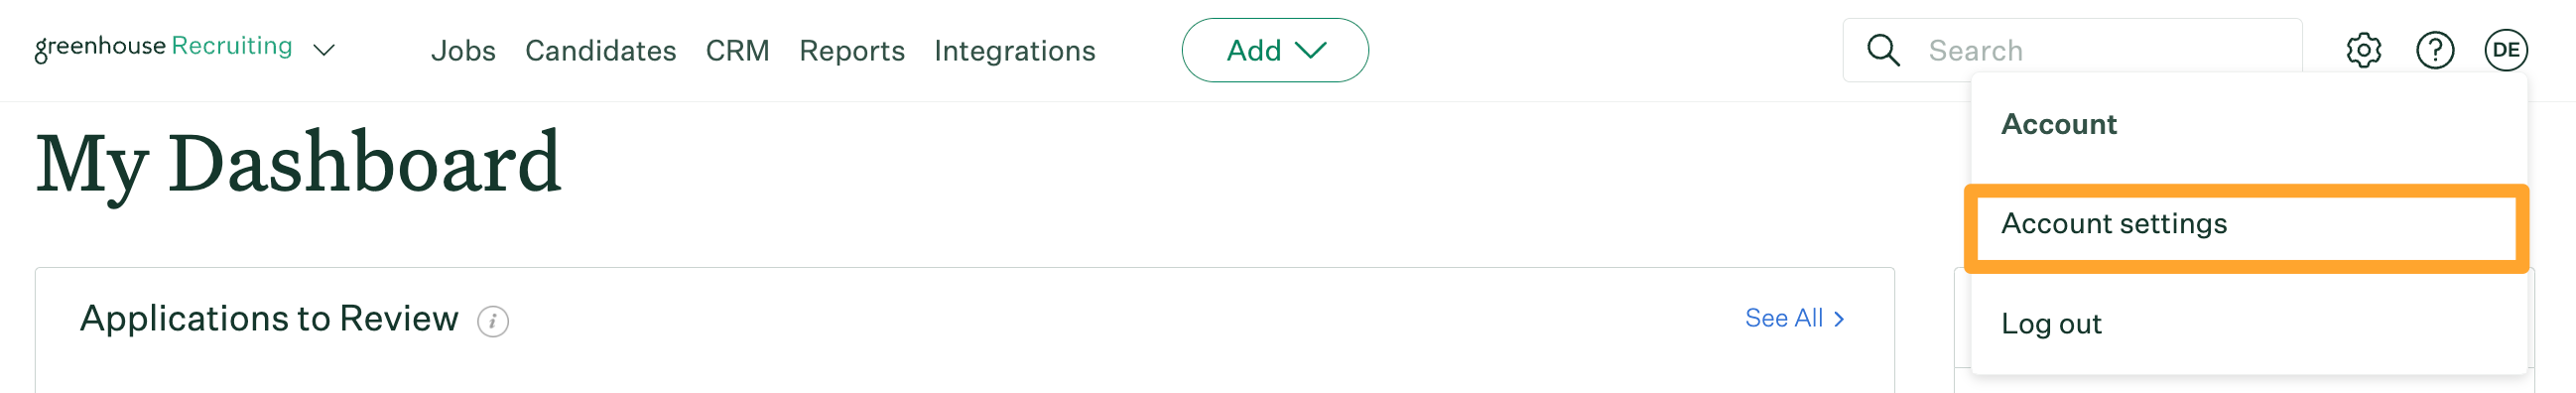Click the magnifying glass search icon

[1883, 50]
